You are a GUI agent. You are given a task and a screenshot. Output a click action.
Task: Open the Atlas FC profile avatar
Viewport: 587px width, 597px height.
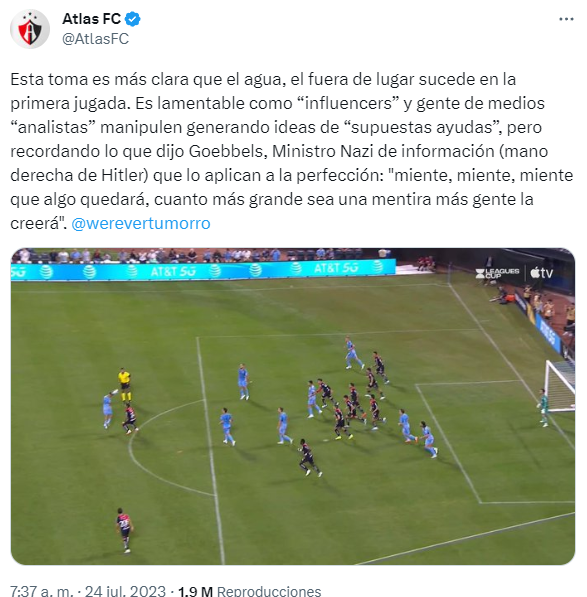[x=30, y=29]
